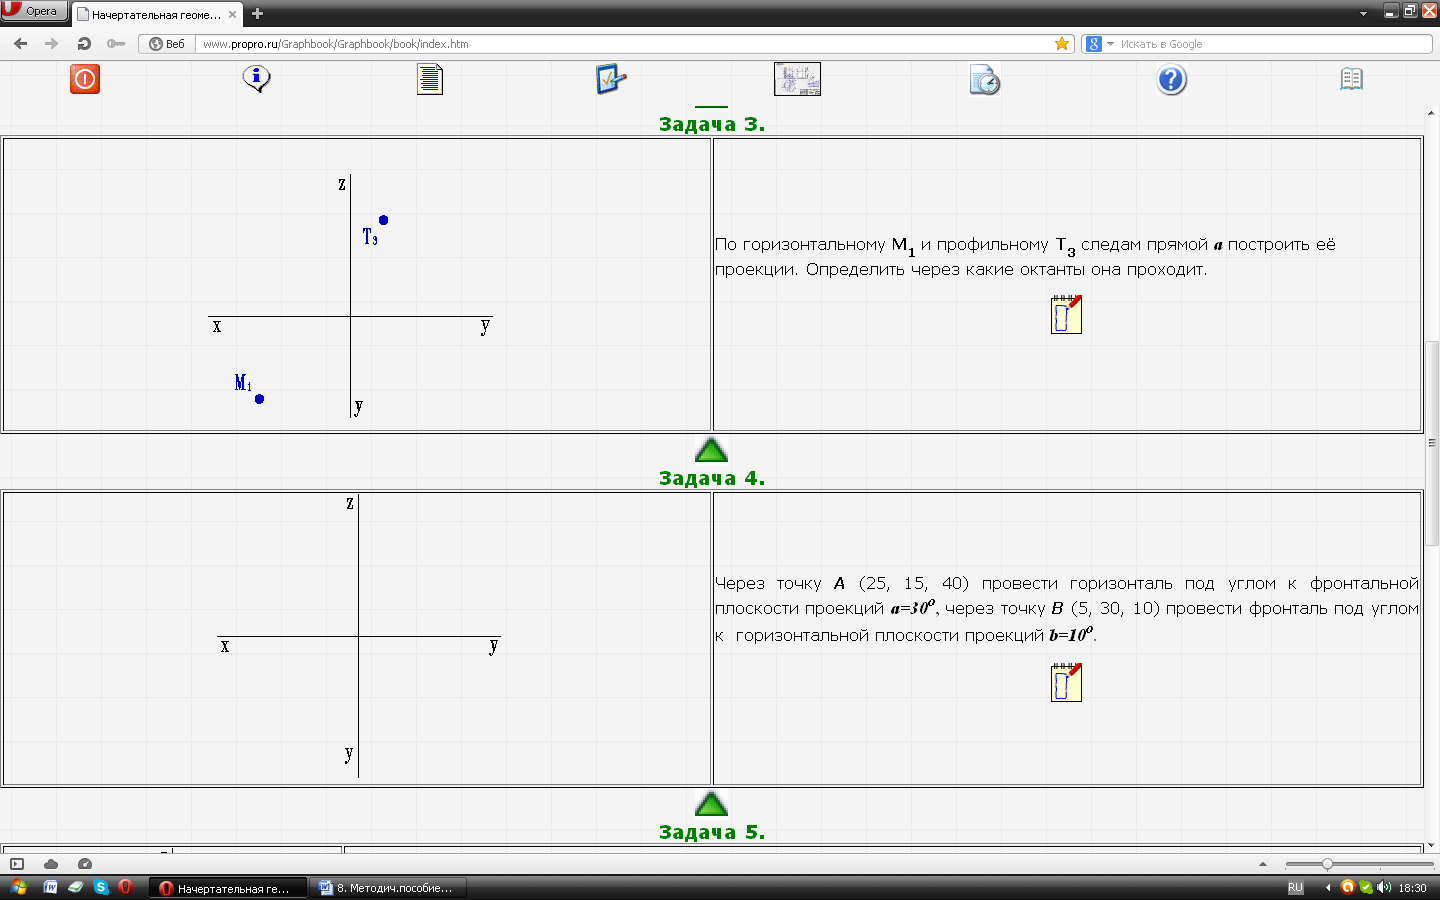Click scrollbar down arrow
This screenshot has width=1440, height=900.
click(x=1432, y=846)
